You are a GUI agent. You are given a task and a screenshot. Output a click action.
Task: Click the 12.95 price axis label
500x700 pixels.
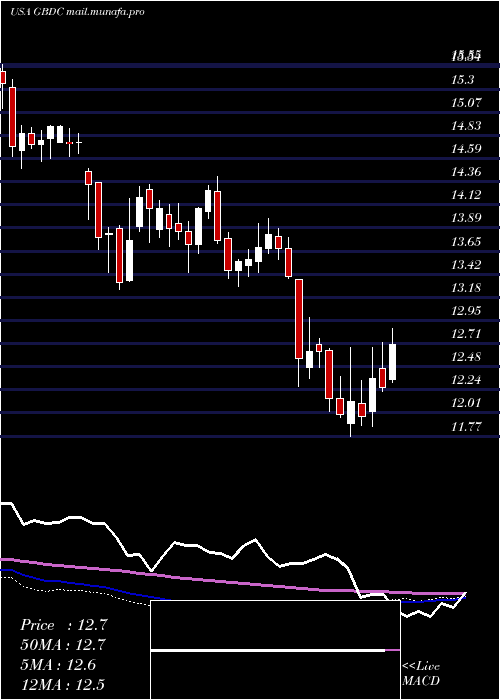[x=467, y=311]
